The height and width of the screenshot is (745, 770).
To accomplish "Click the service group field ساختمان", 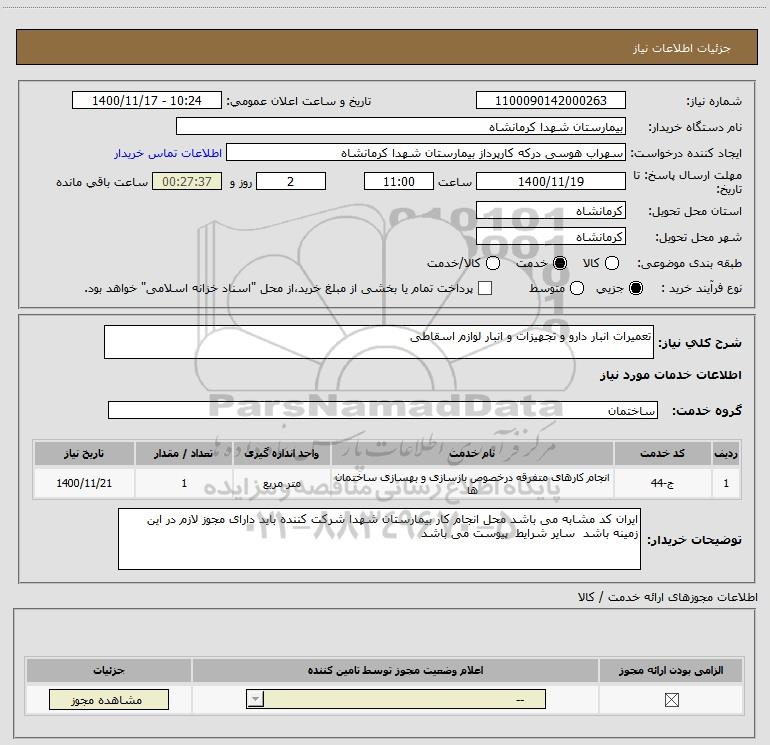I will [x=383, y=411].
